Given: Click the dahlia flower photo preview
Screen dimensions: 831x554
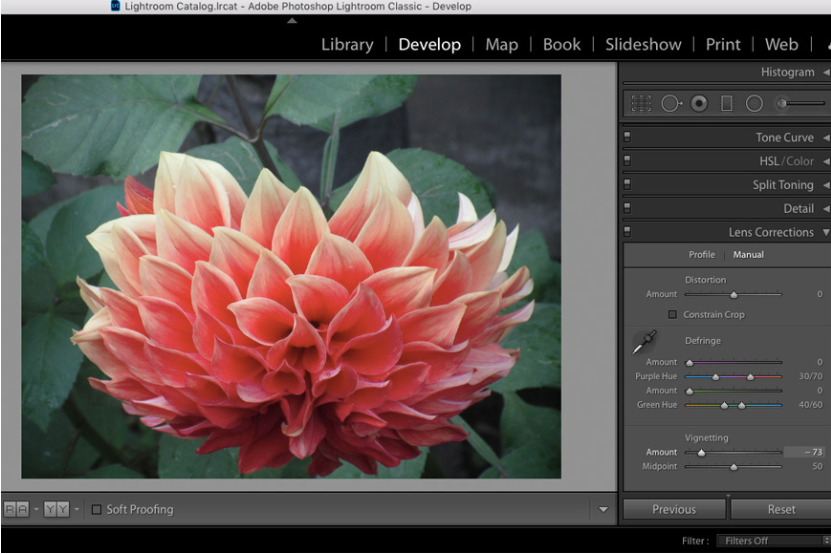Looking at the screenshot, I should click(x=291, y=276).
